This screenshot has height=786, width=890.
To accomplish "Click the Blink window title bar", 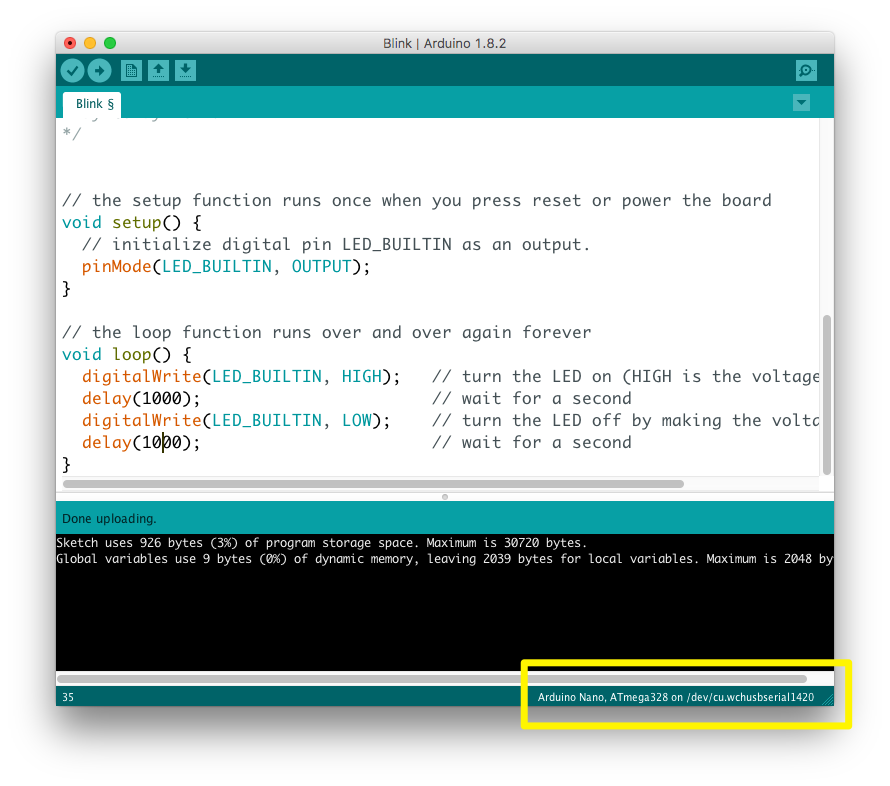I will click(x=444, y=43).
